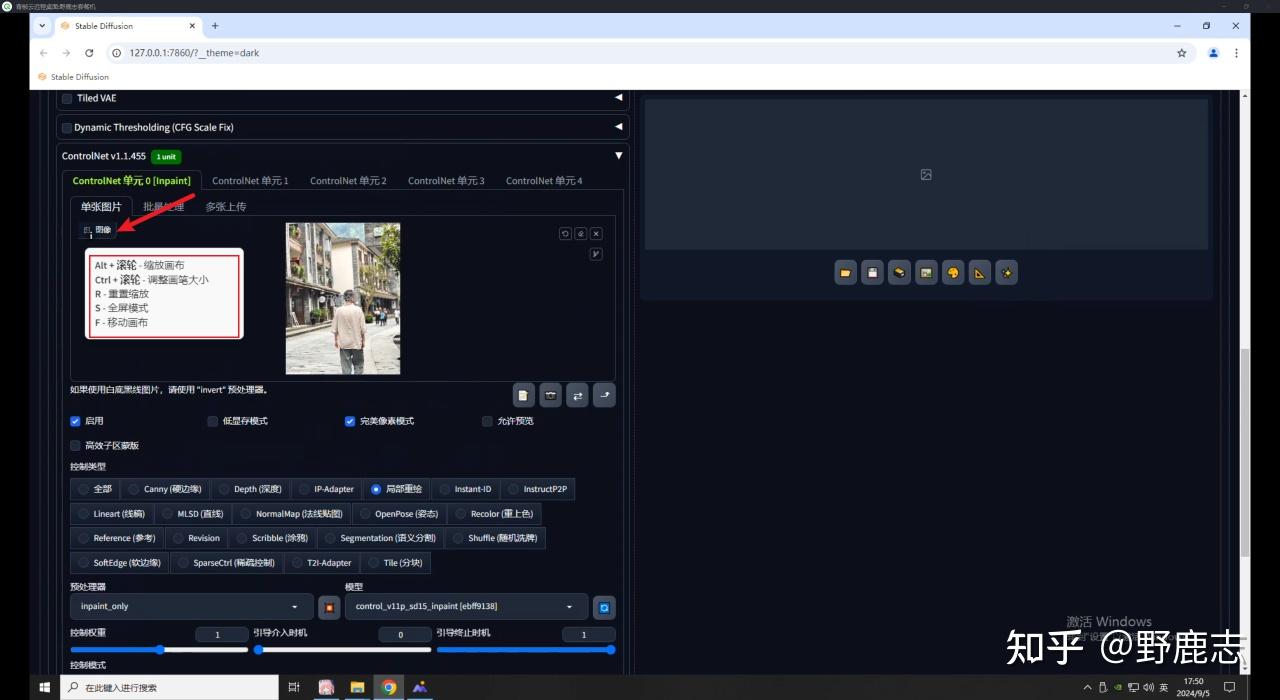The width and height of the screenshot is (1280, 700).
Task: Open the inpaint_only preprocessor dropdown
Action: [x=190, y=607]
